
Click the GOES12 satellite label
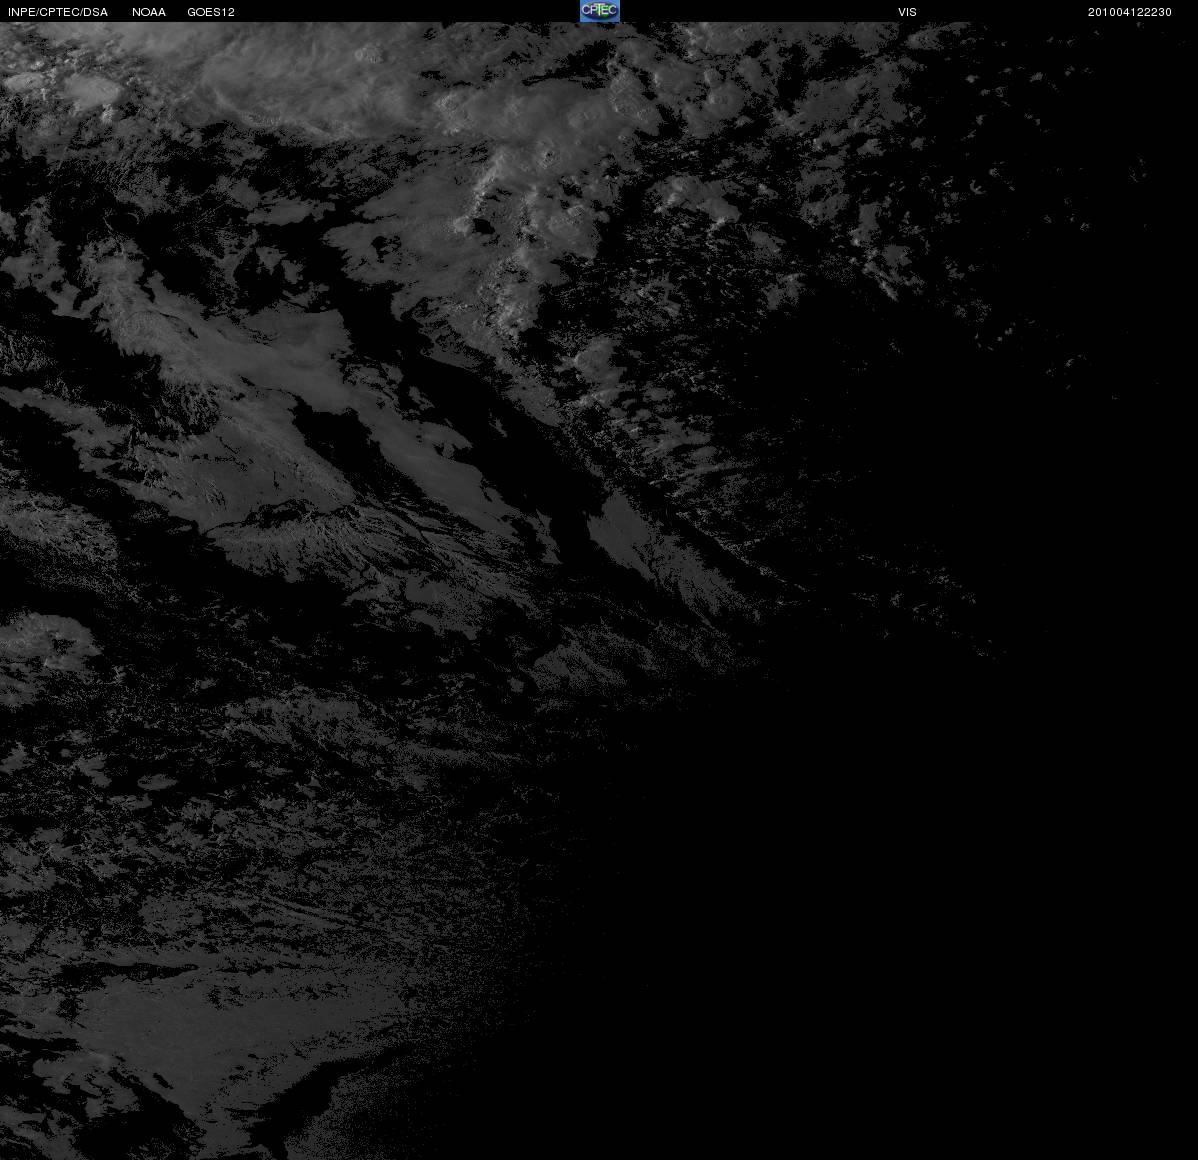pos(211,12)
